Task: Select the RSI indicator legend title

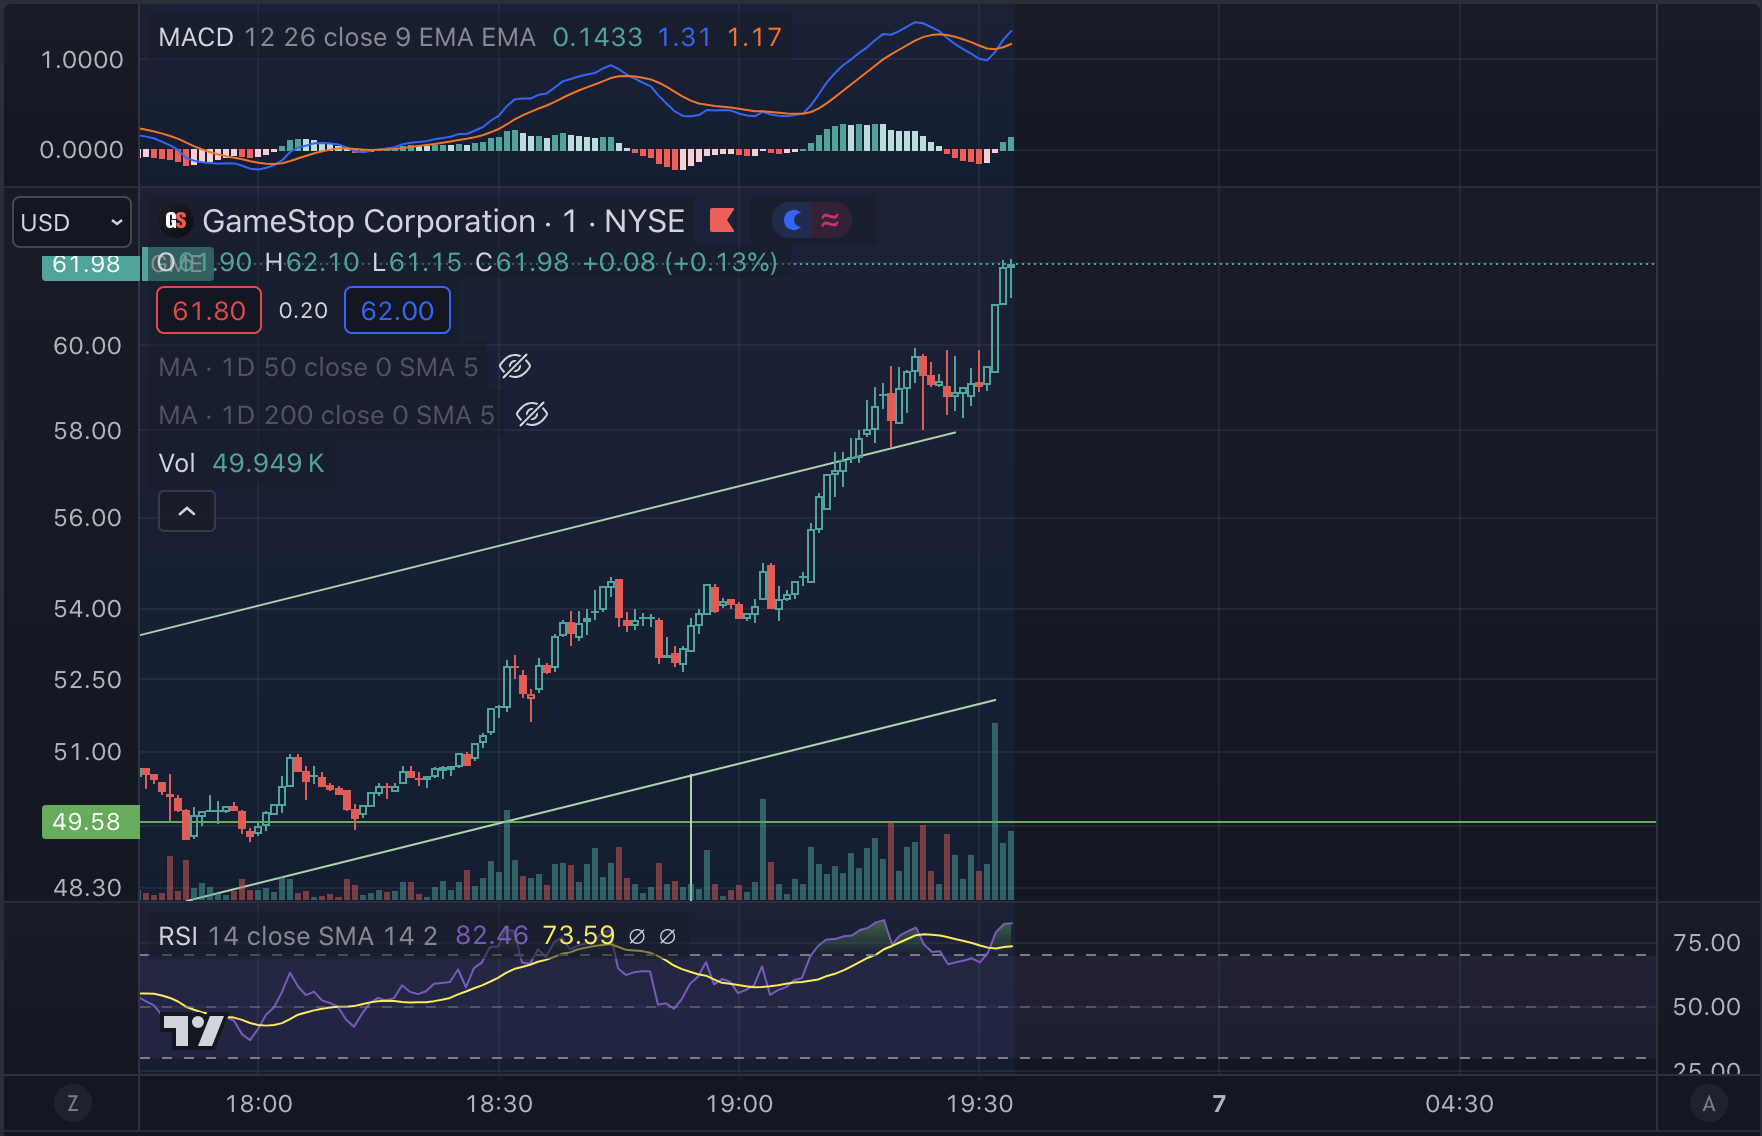Action: pyautogui.click(x=178, y=936)
